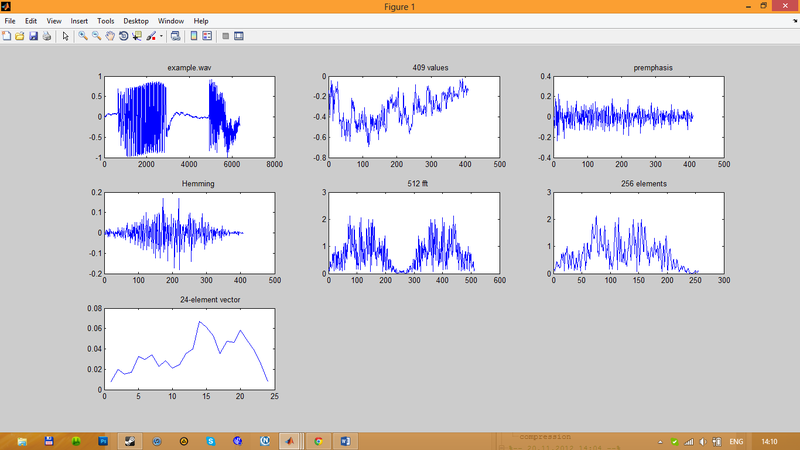Switch to MATLAB in the taskbar
The width and height of the screenshot is (800, 450).
point(290,441)
